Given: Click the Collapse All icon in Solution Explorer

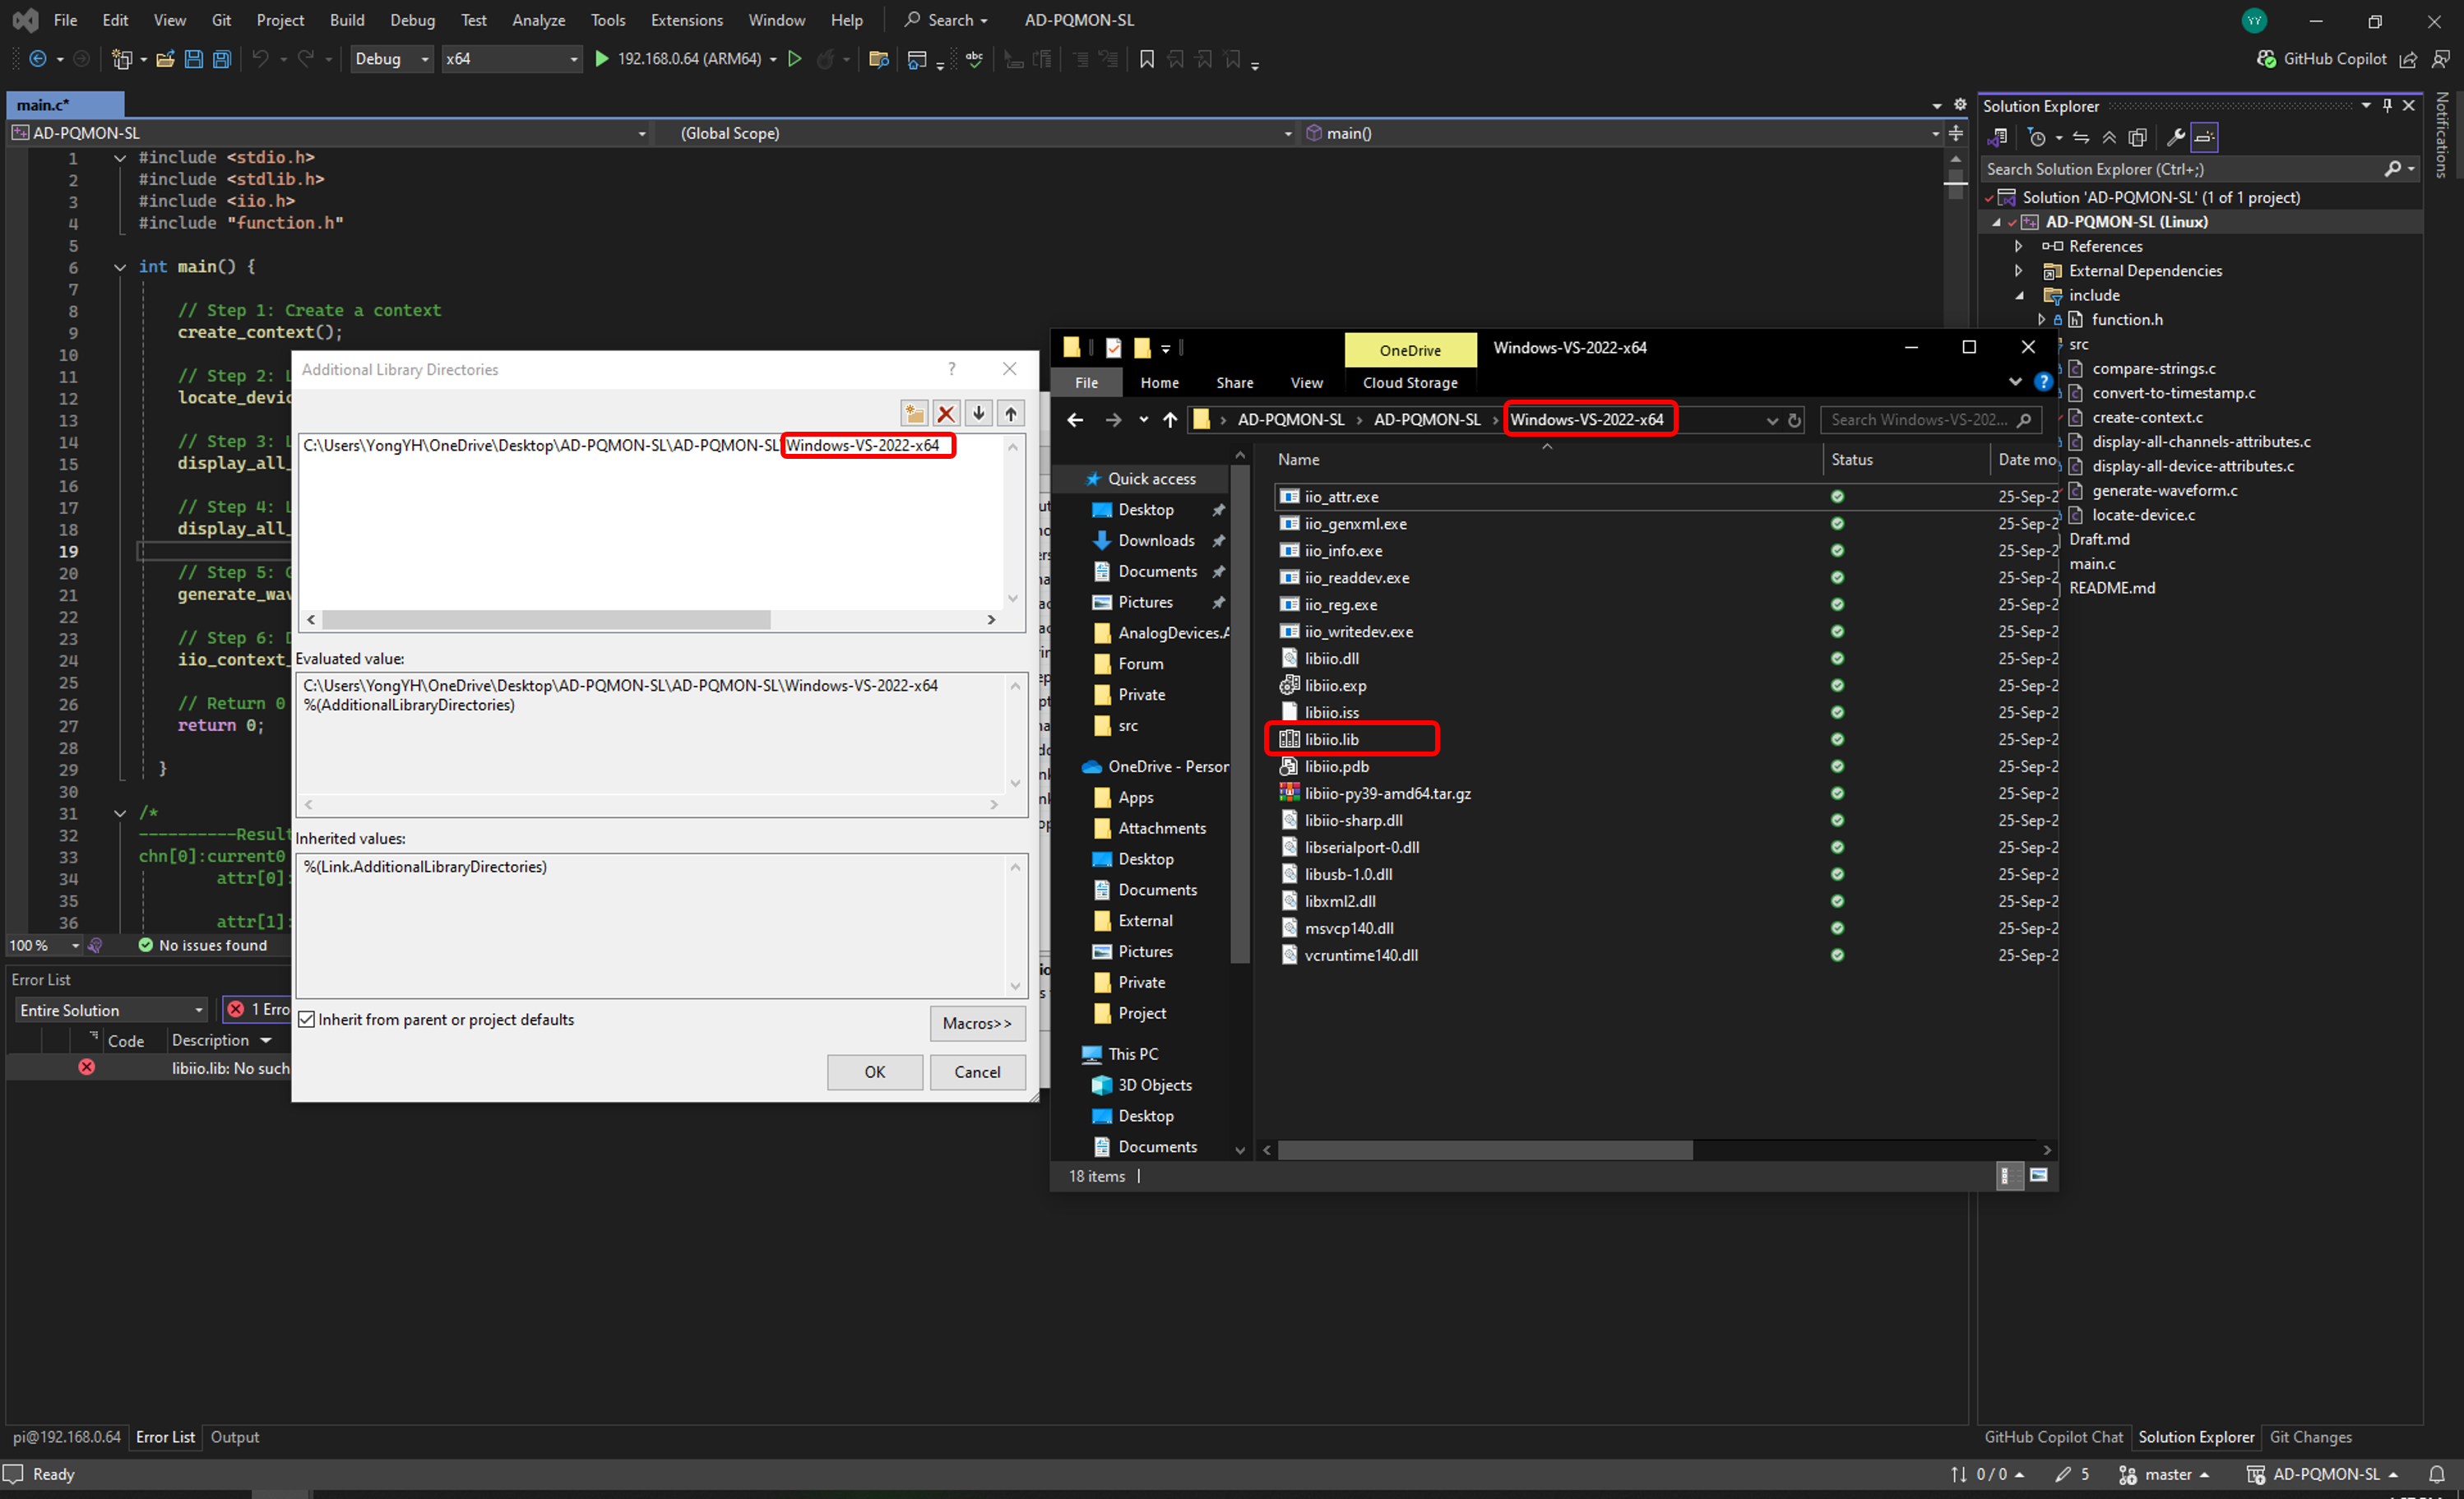Looking at the screenshot, I should tap(2109, 137).
